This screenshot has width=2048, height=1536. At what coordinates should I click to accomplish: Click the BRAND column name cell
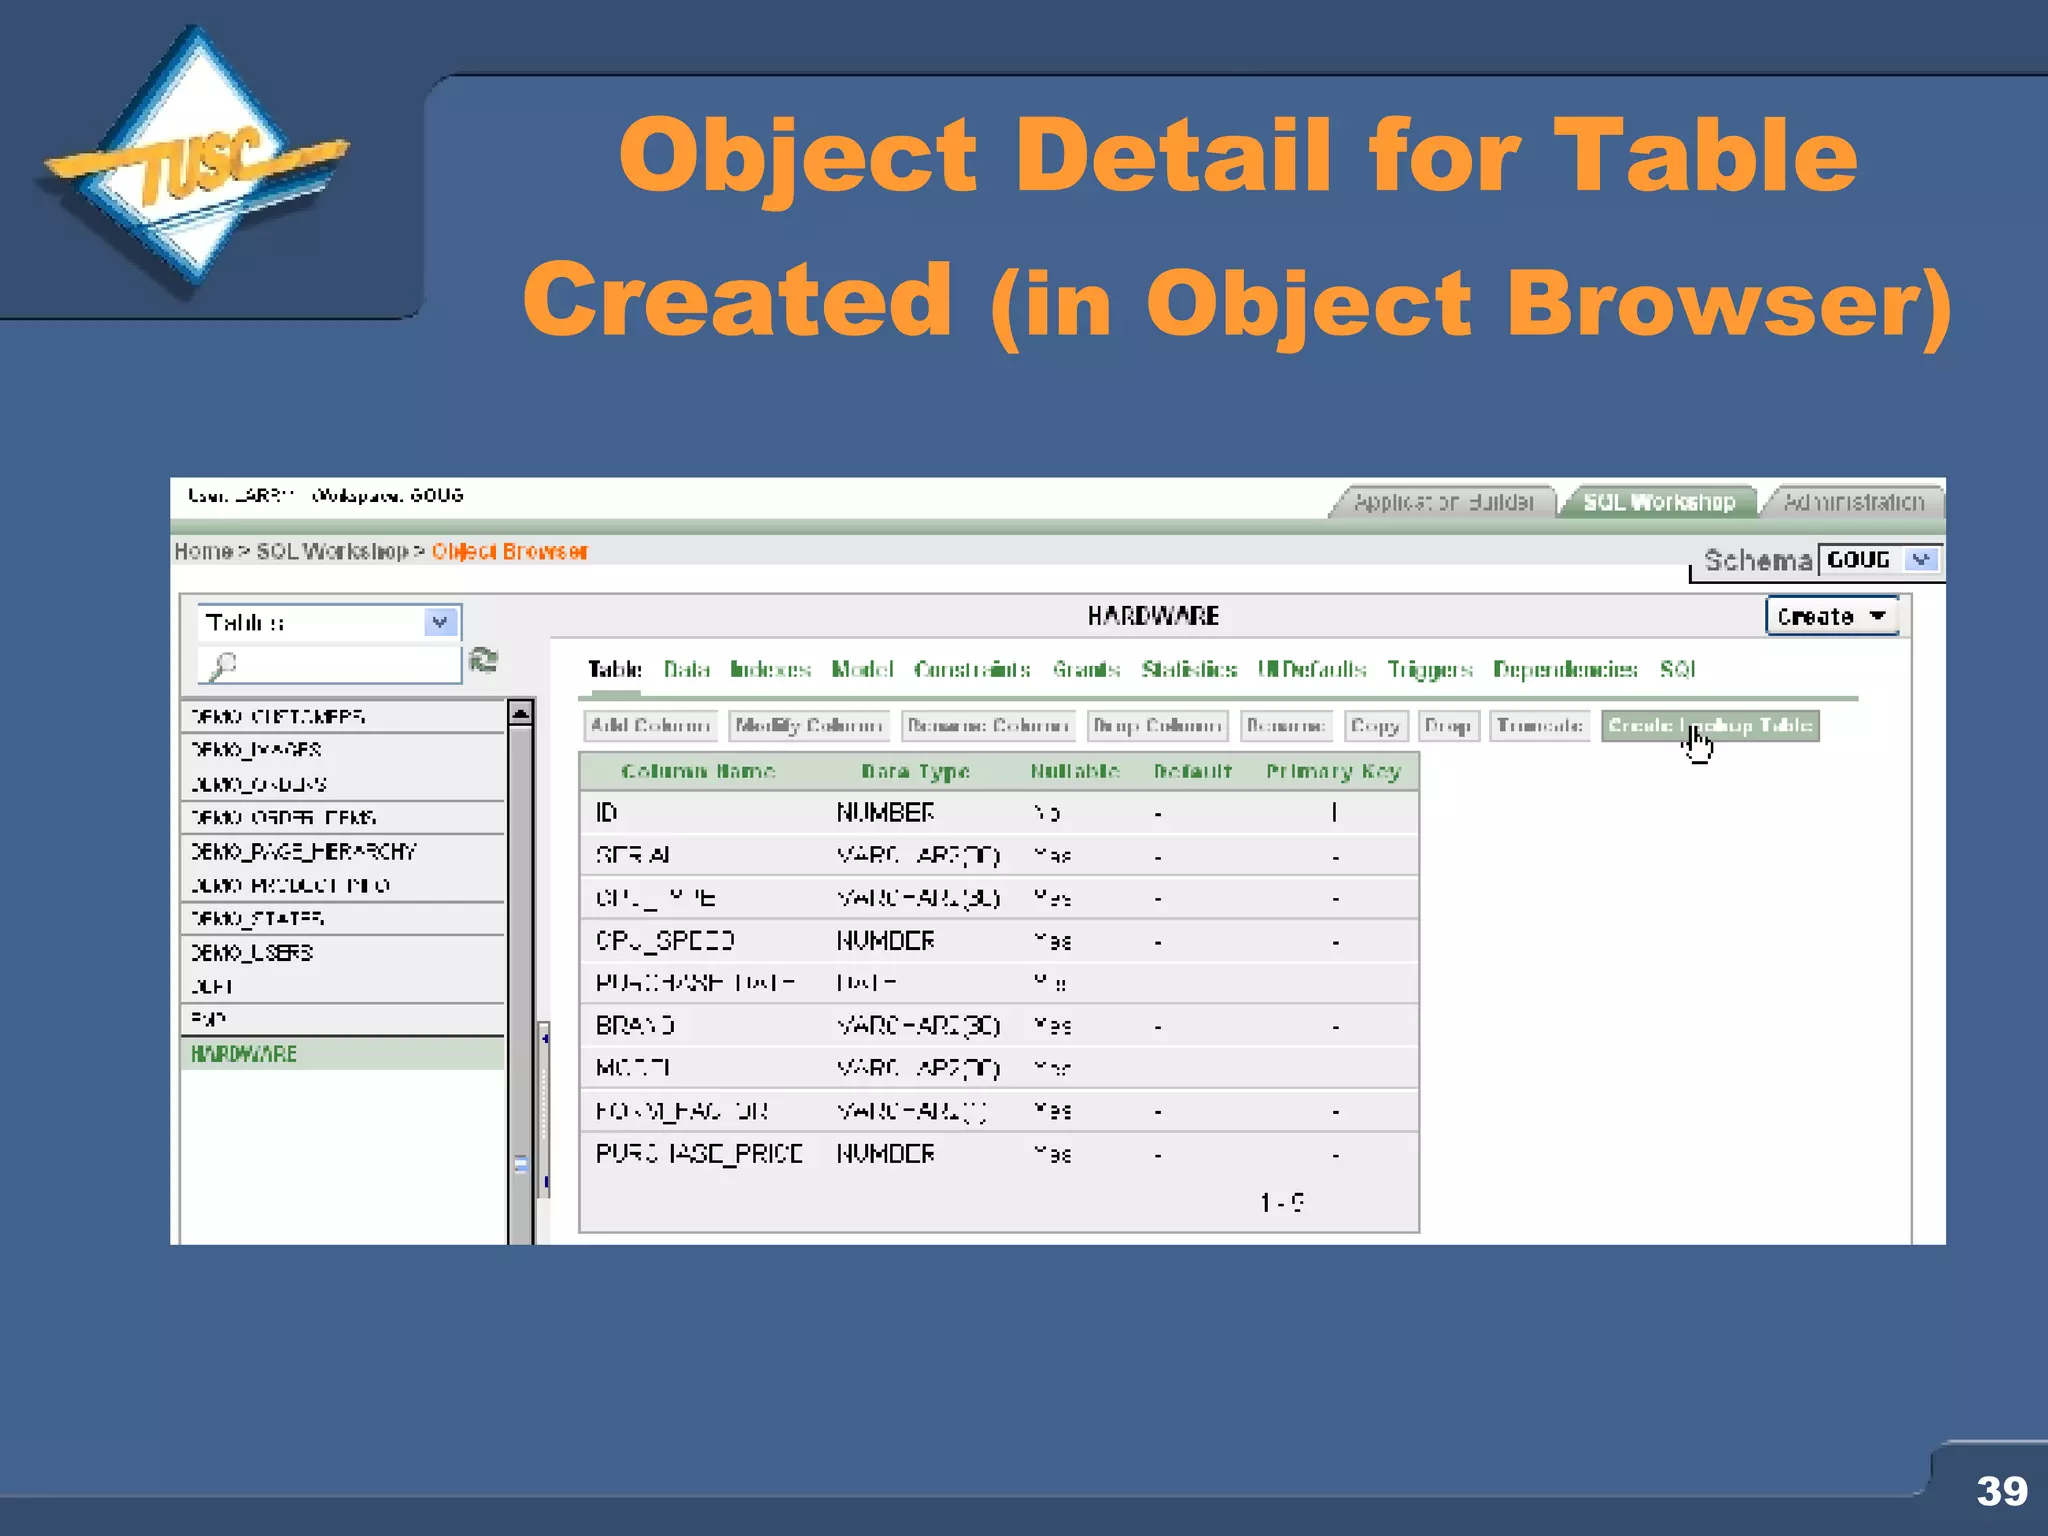635,1026
